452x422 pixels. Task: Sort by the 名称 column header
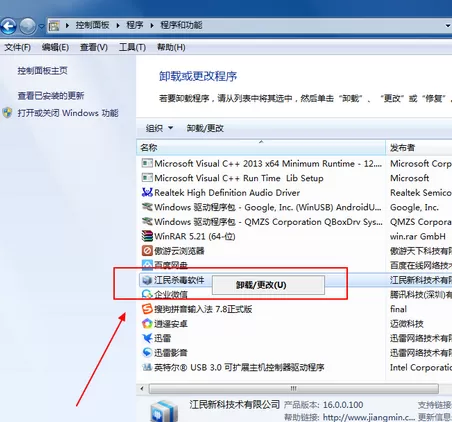pos(261,148)
